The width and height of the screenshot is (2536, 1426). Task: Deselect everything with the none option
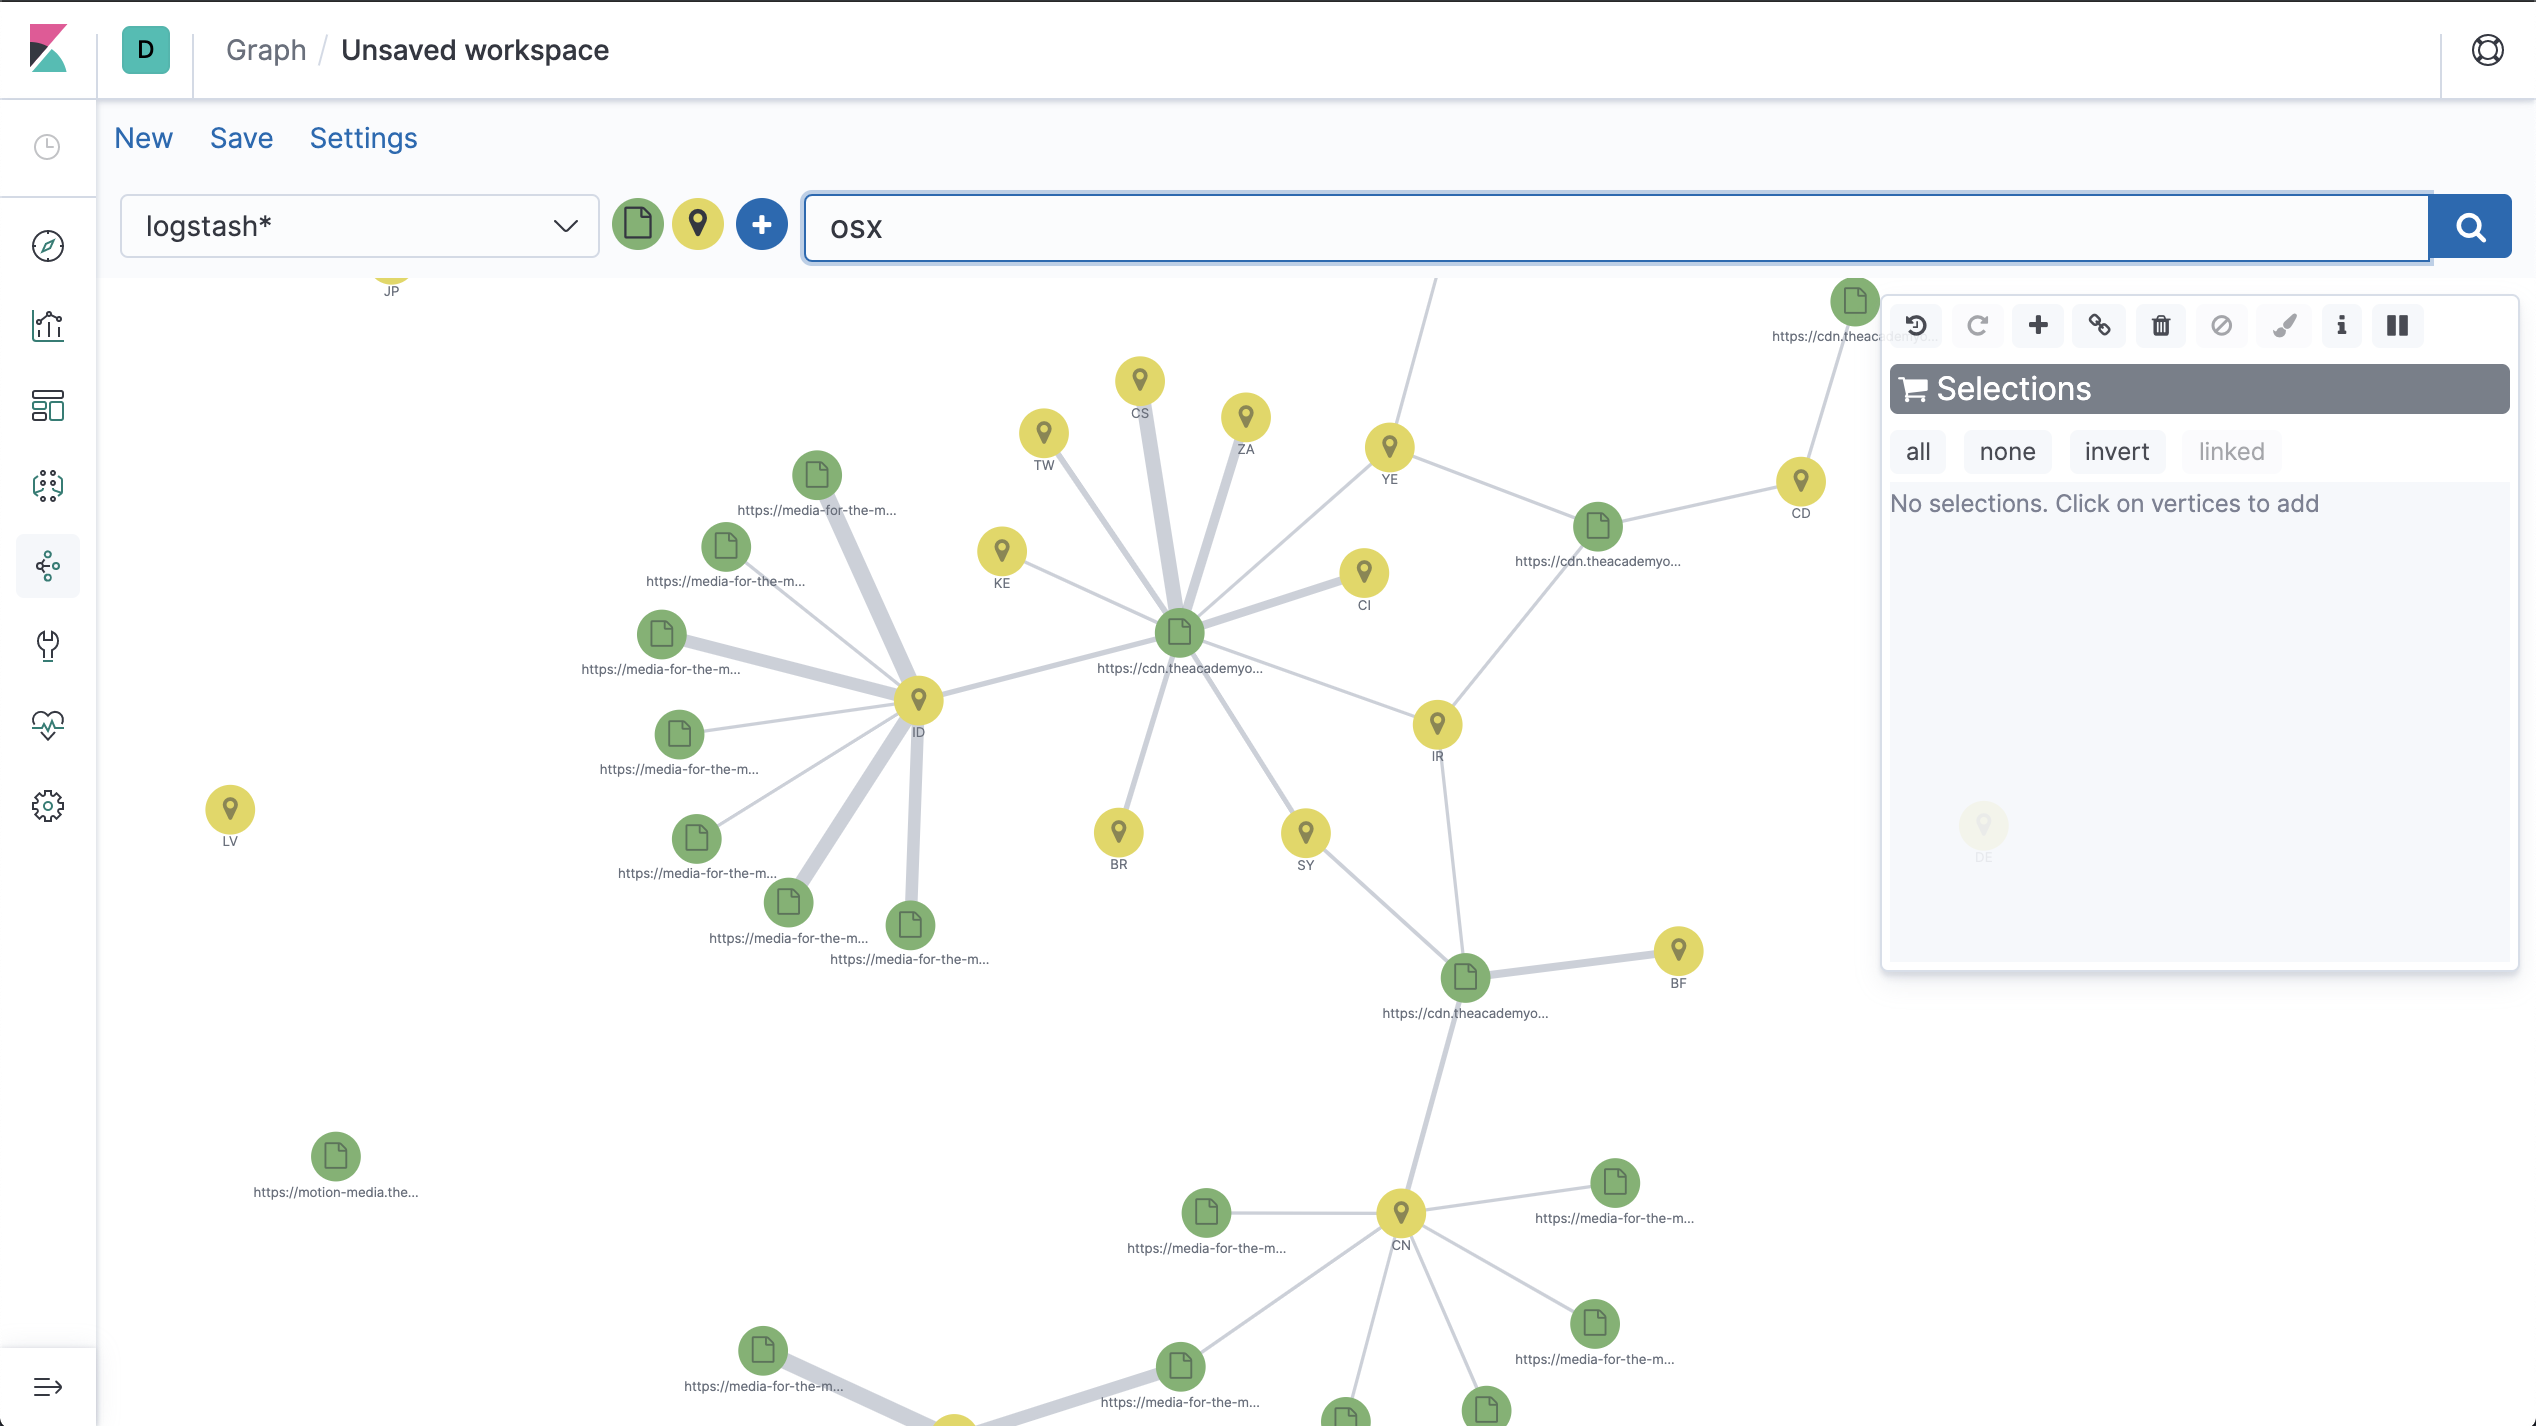pyautogui.click(x=2007, y=451)
